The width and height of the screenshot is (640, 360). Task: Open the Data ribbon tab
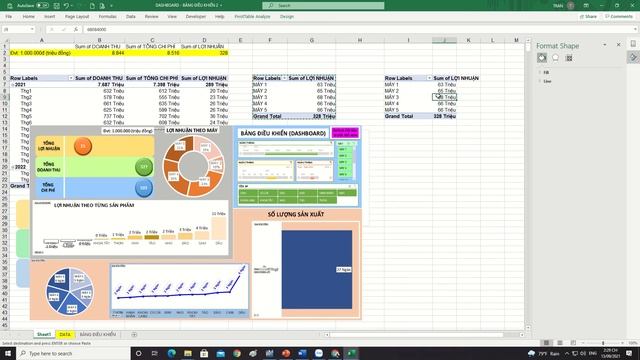click(131, 17)
